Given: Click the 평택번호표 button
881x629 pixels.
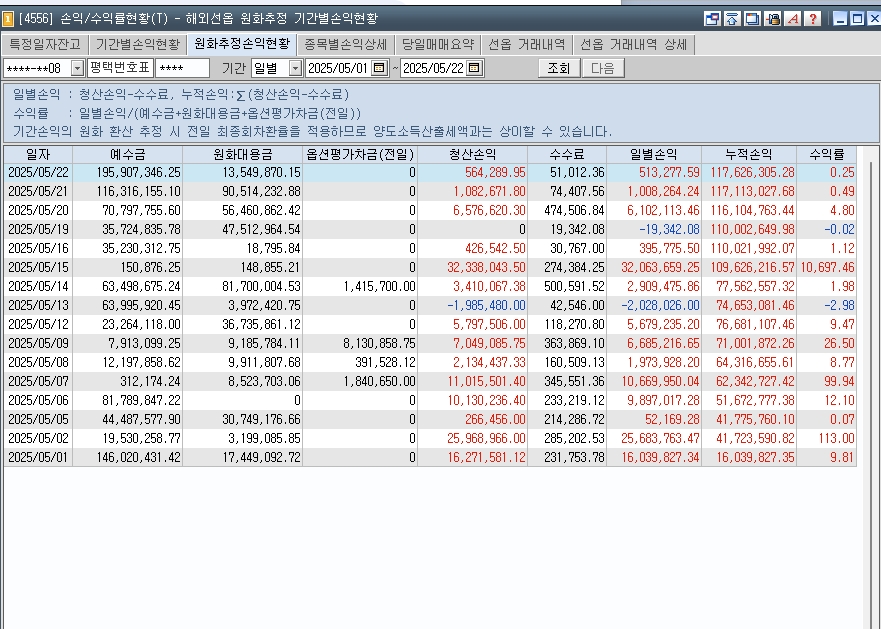Looking at the screenshot, I should [x=120, y=68].
